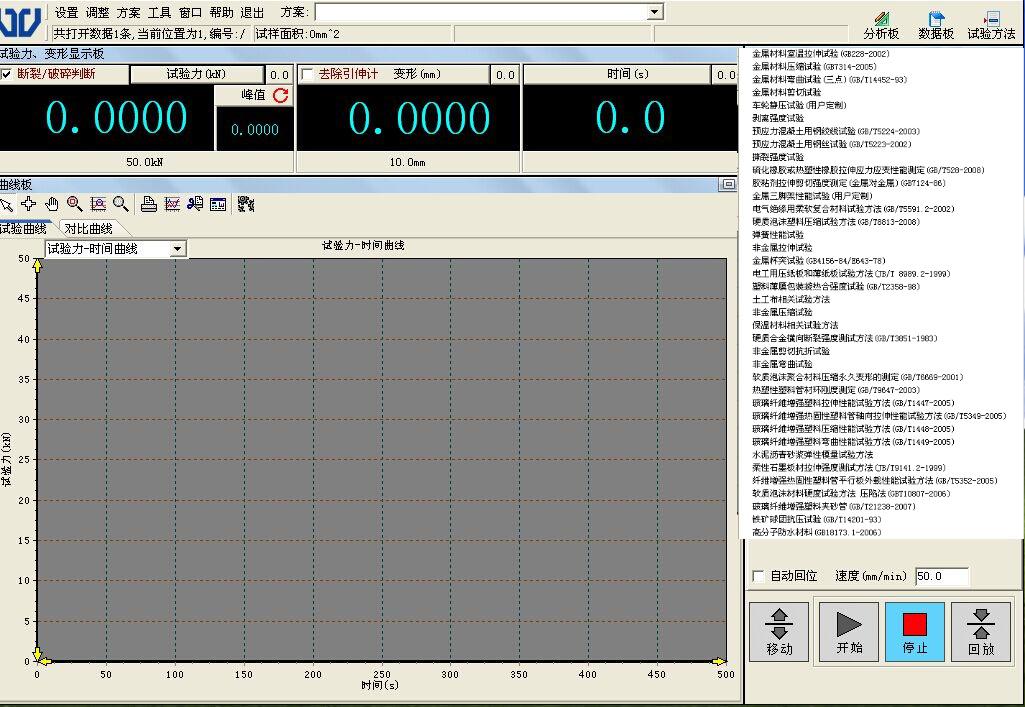The width and height of the screenshot is (1025, 707).
Task: Click the scissors copy curve icon
Action: tap(195, 205)
